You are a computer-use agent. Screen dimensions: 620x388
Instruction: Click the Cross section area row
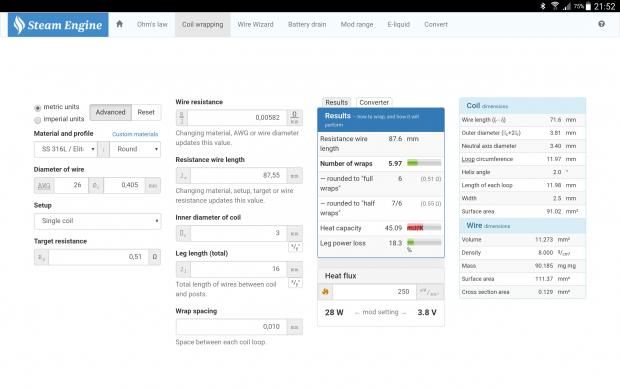(522, 292)
